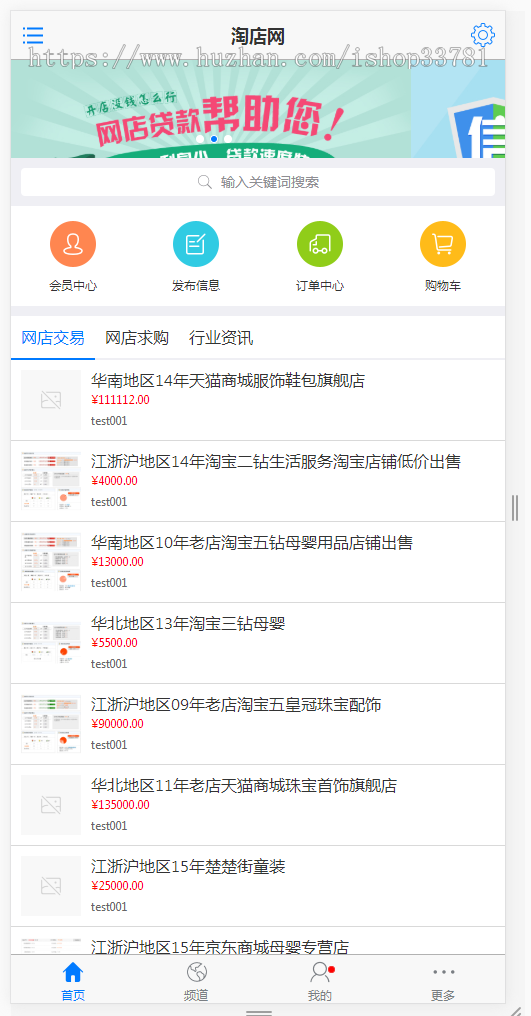Open 我的 profile icon in bottom bar
This screenshot has width=531, height=1016.
point(320,973)
